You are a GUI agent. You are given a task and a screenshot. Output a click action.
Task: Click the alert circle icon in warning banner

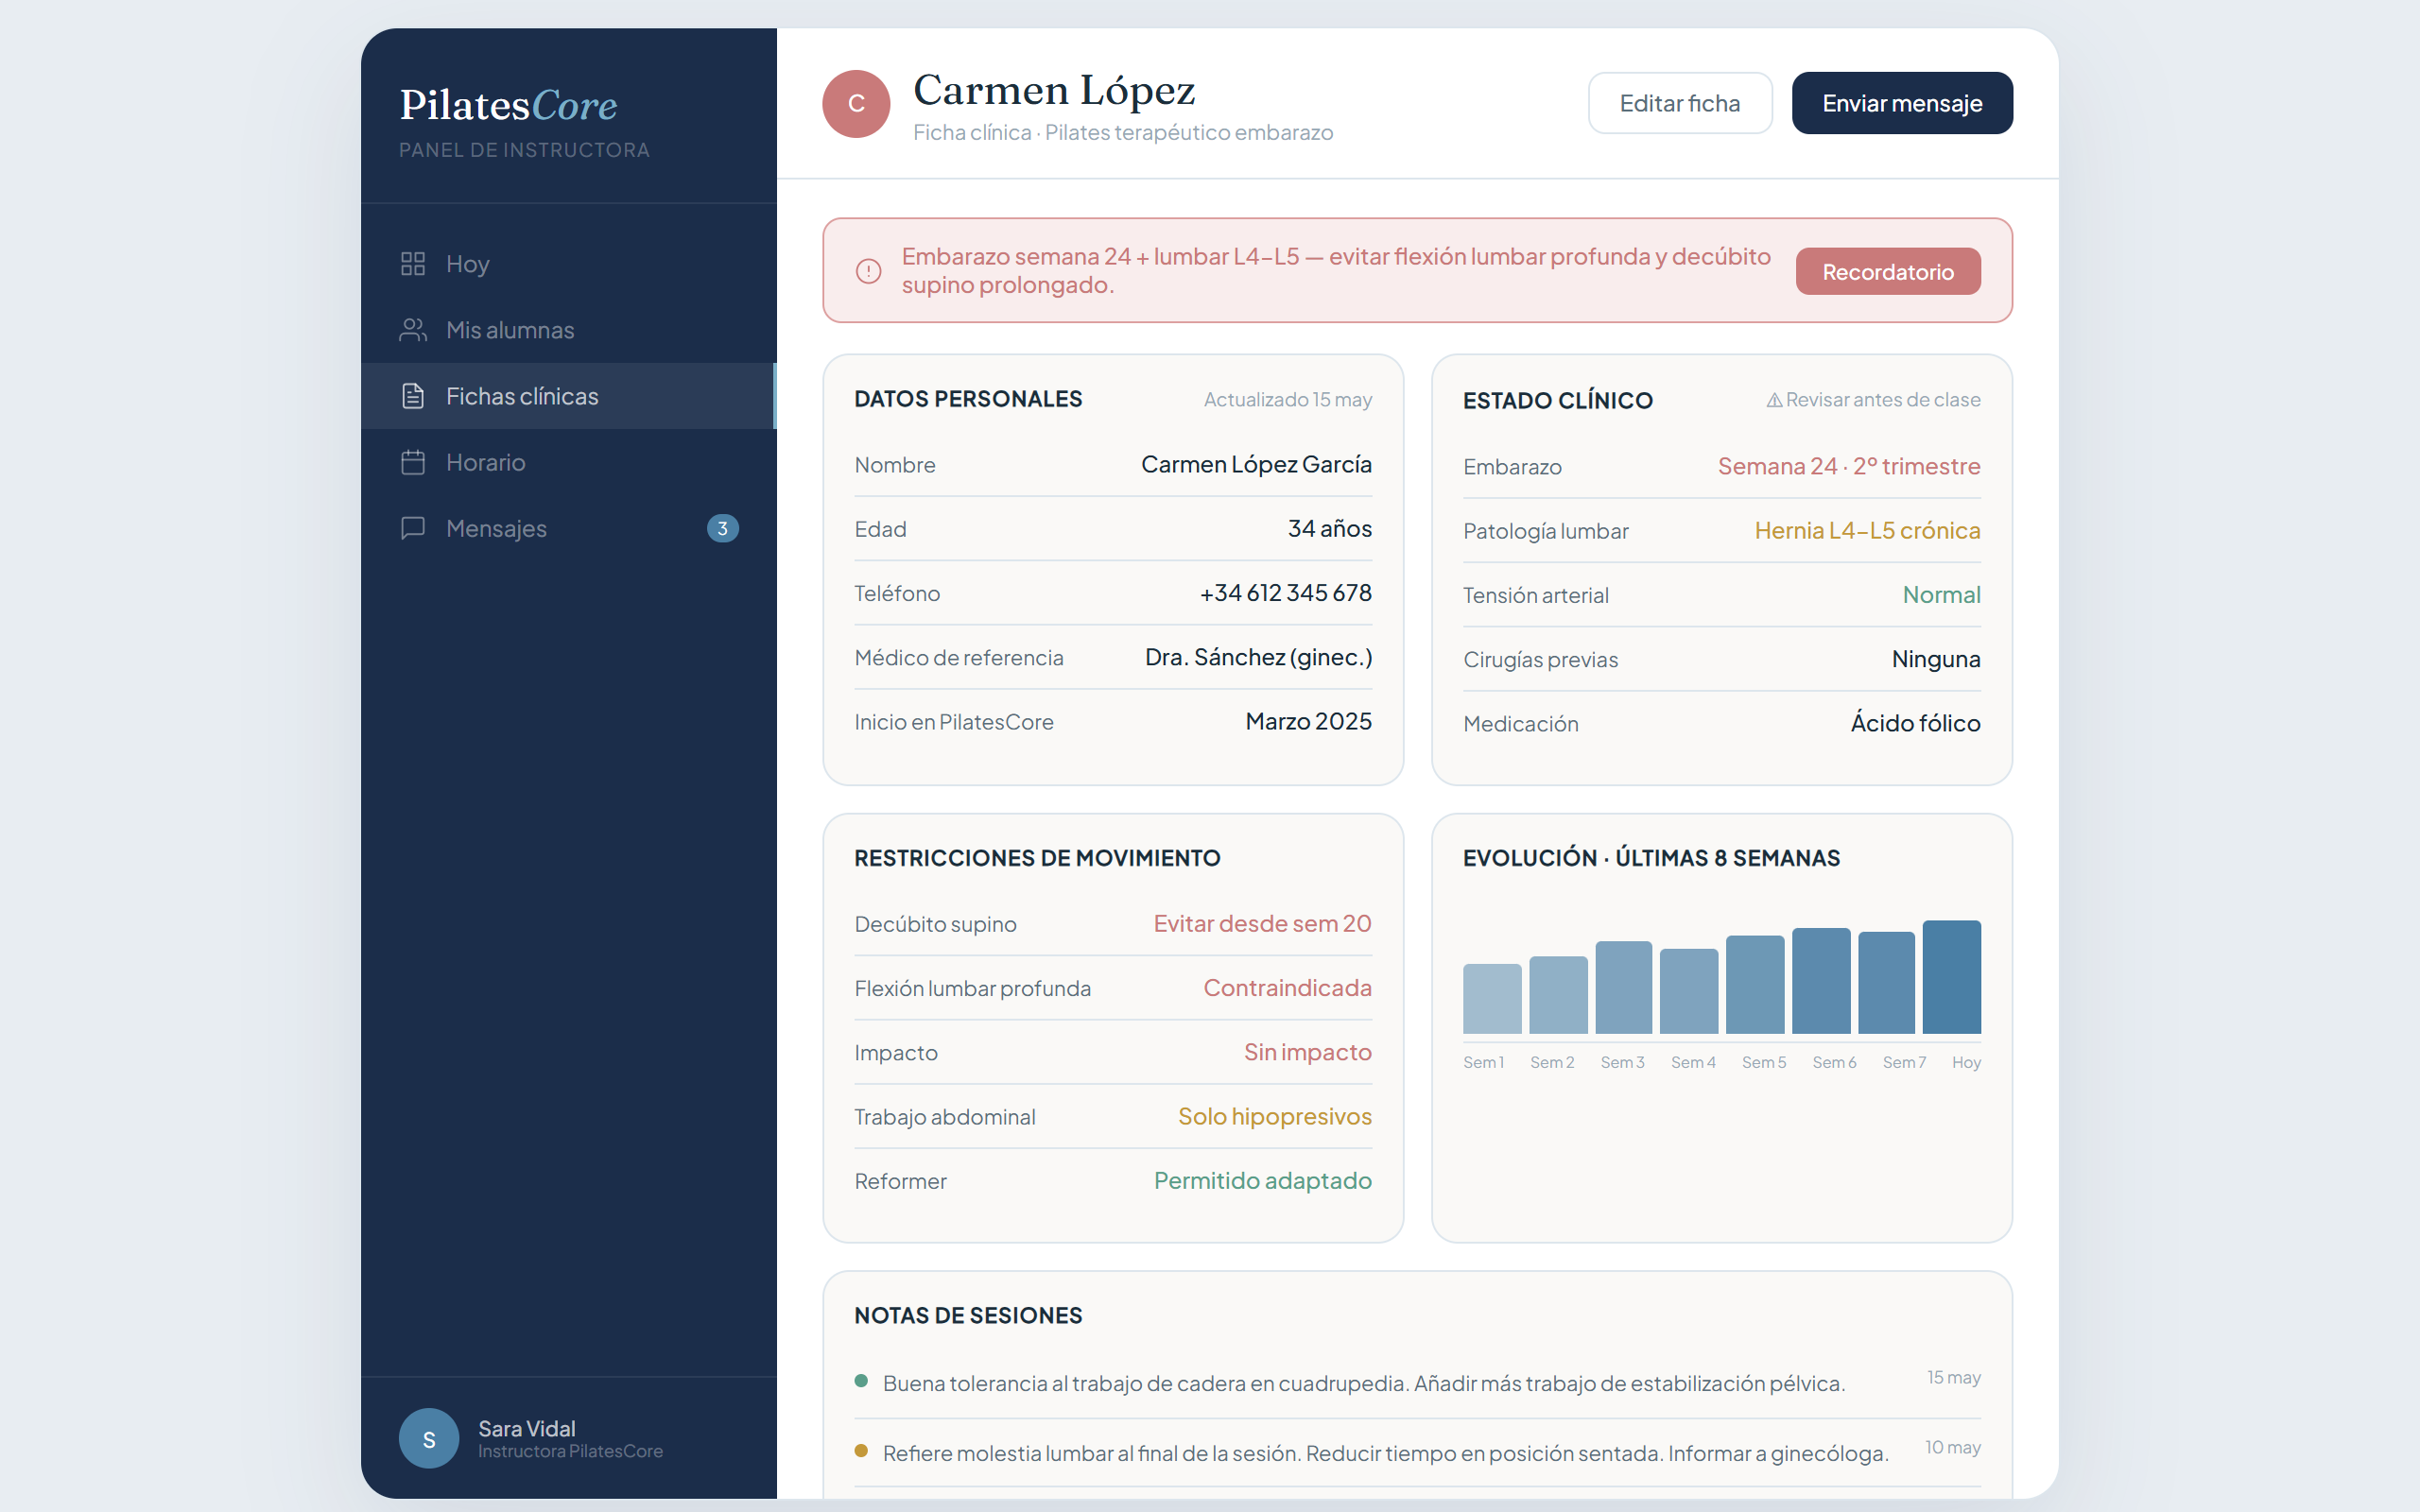click(x=868, y=271)
